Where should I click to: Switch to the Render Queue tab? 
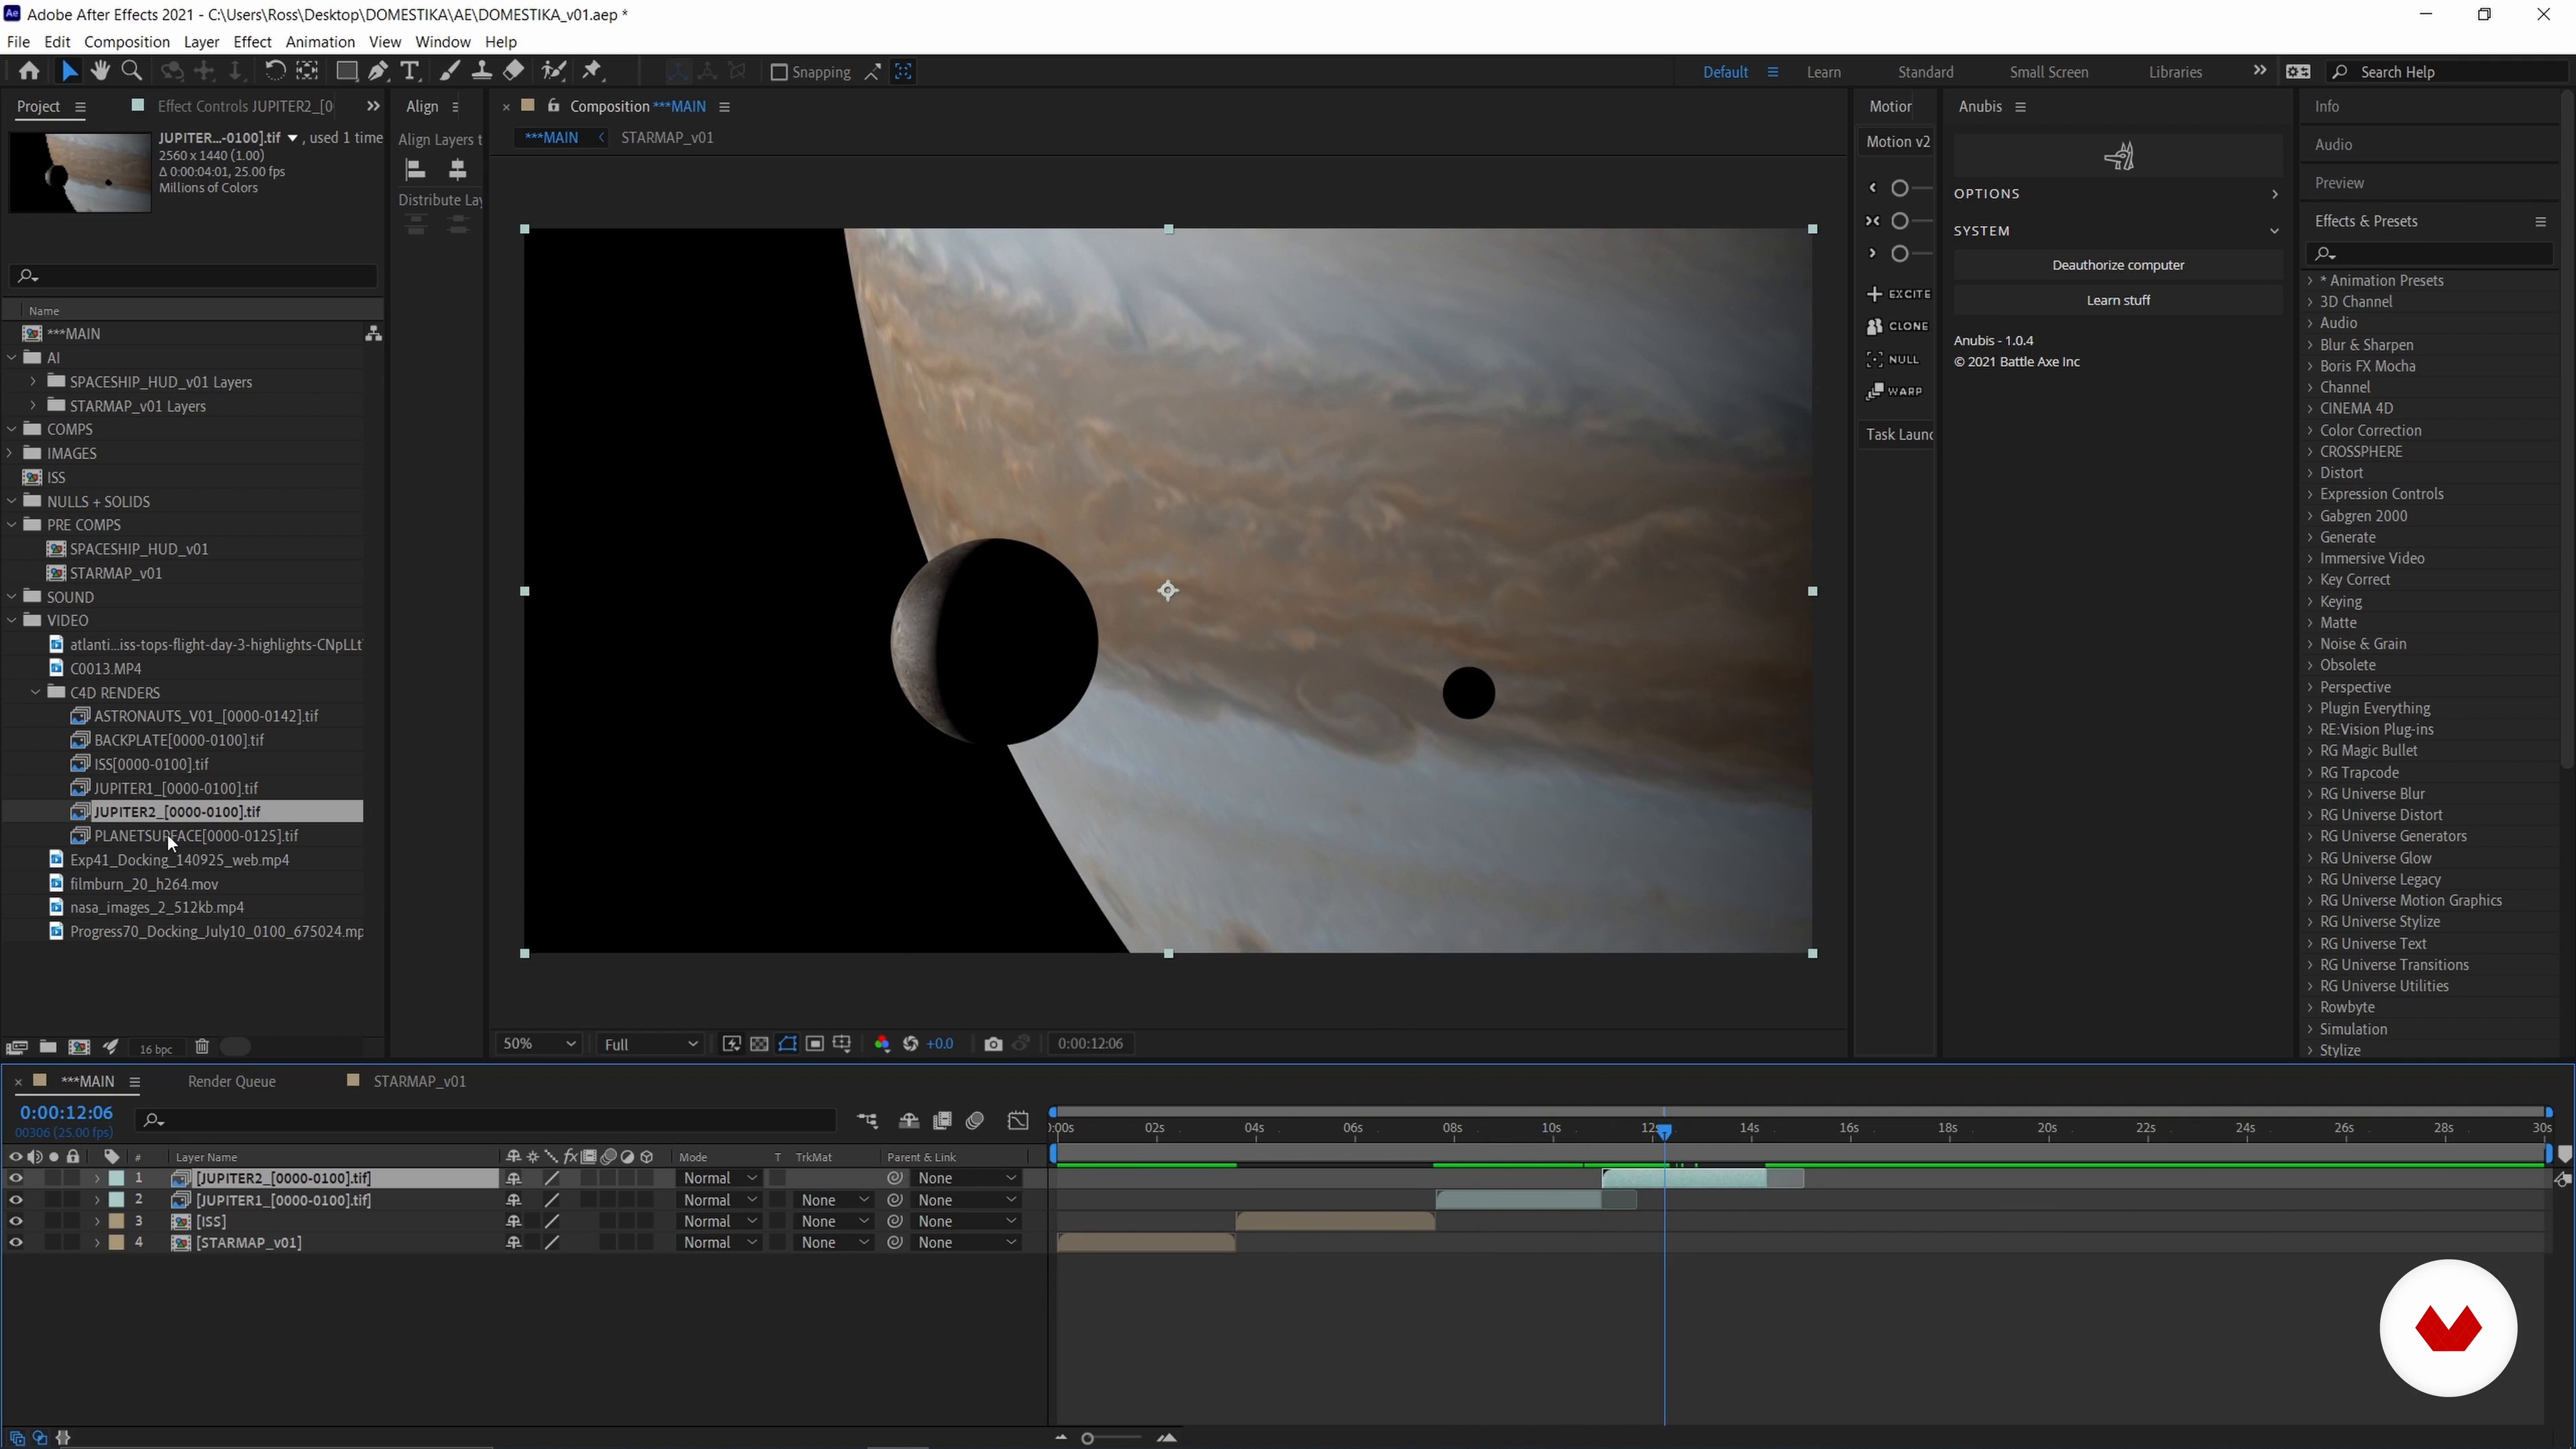[231, 1081]
